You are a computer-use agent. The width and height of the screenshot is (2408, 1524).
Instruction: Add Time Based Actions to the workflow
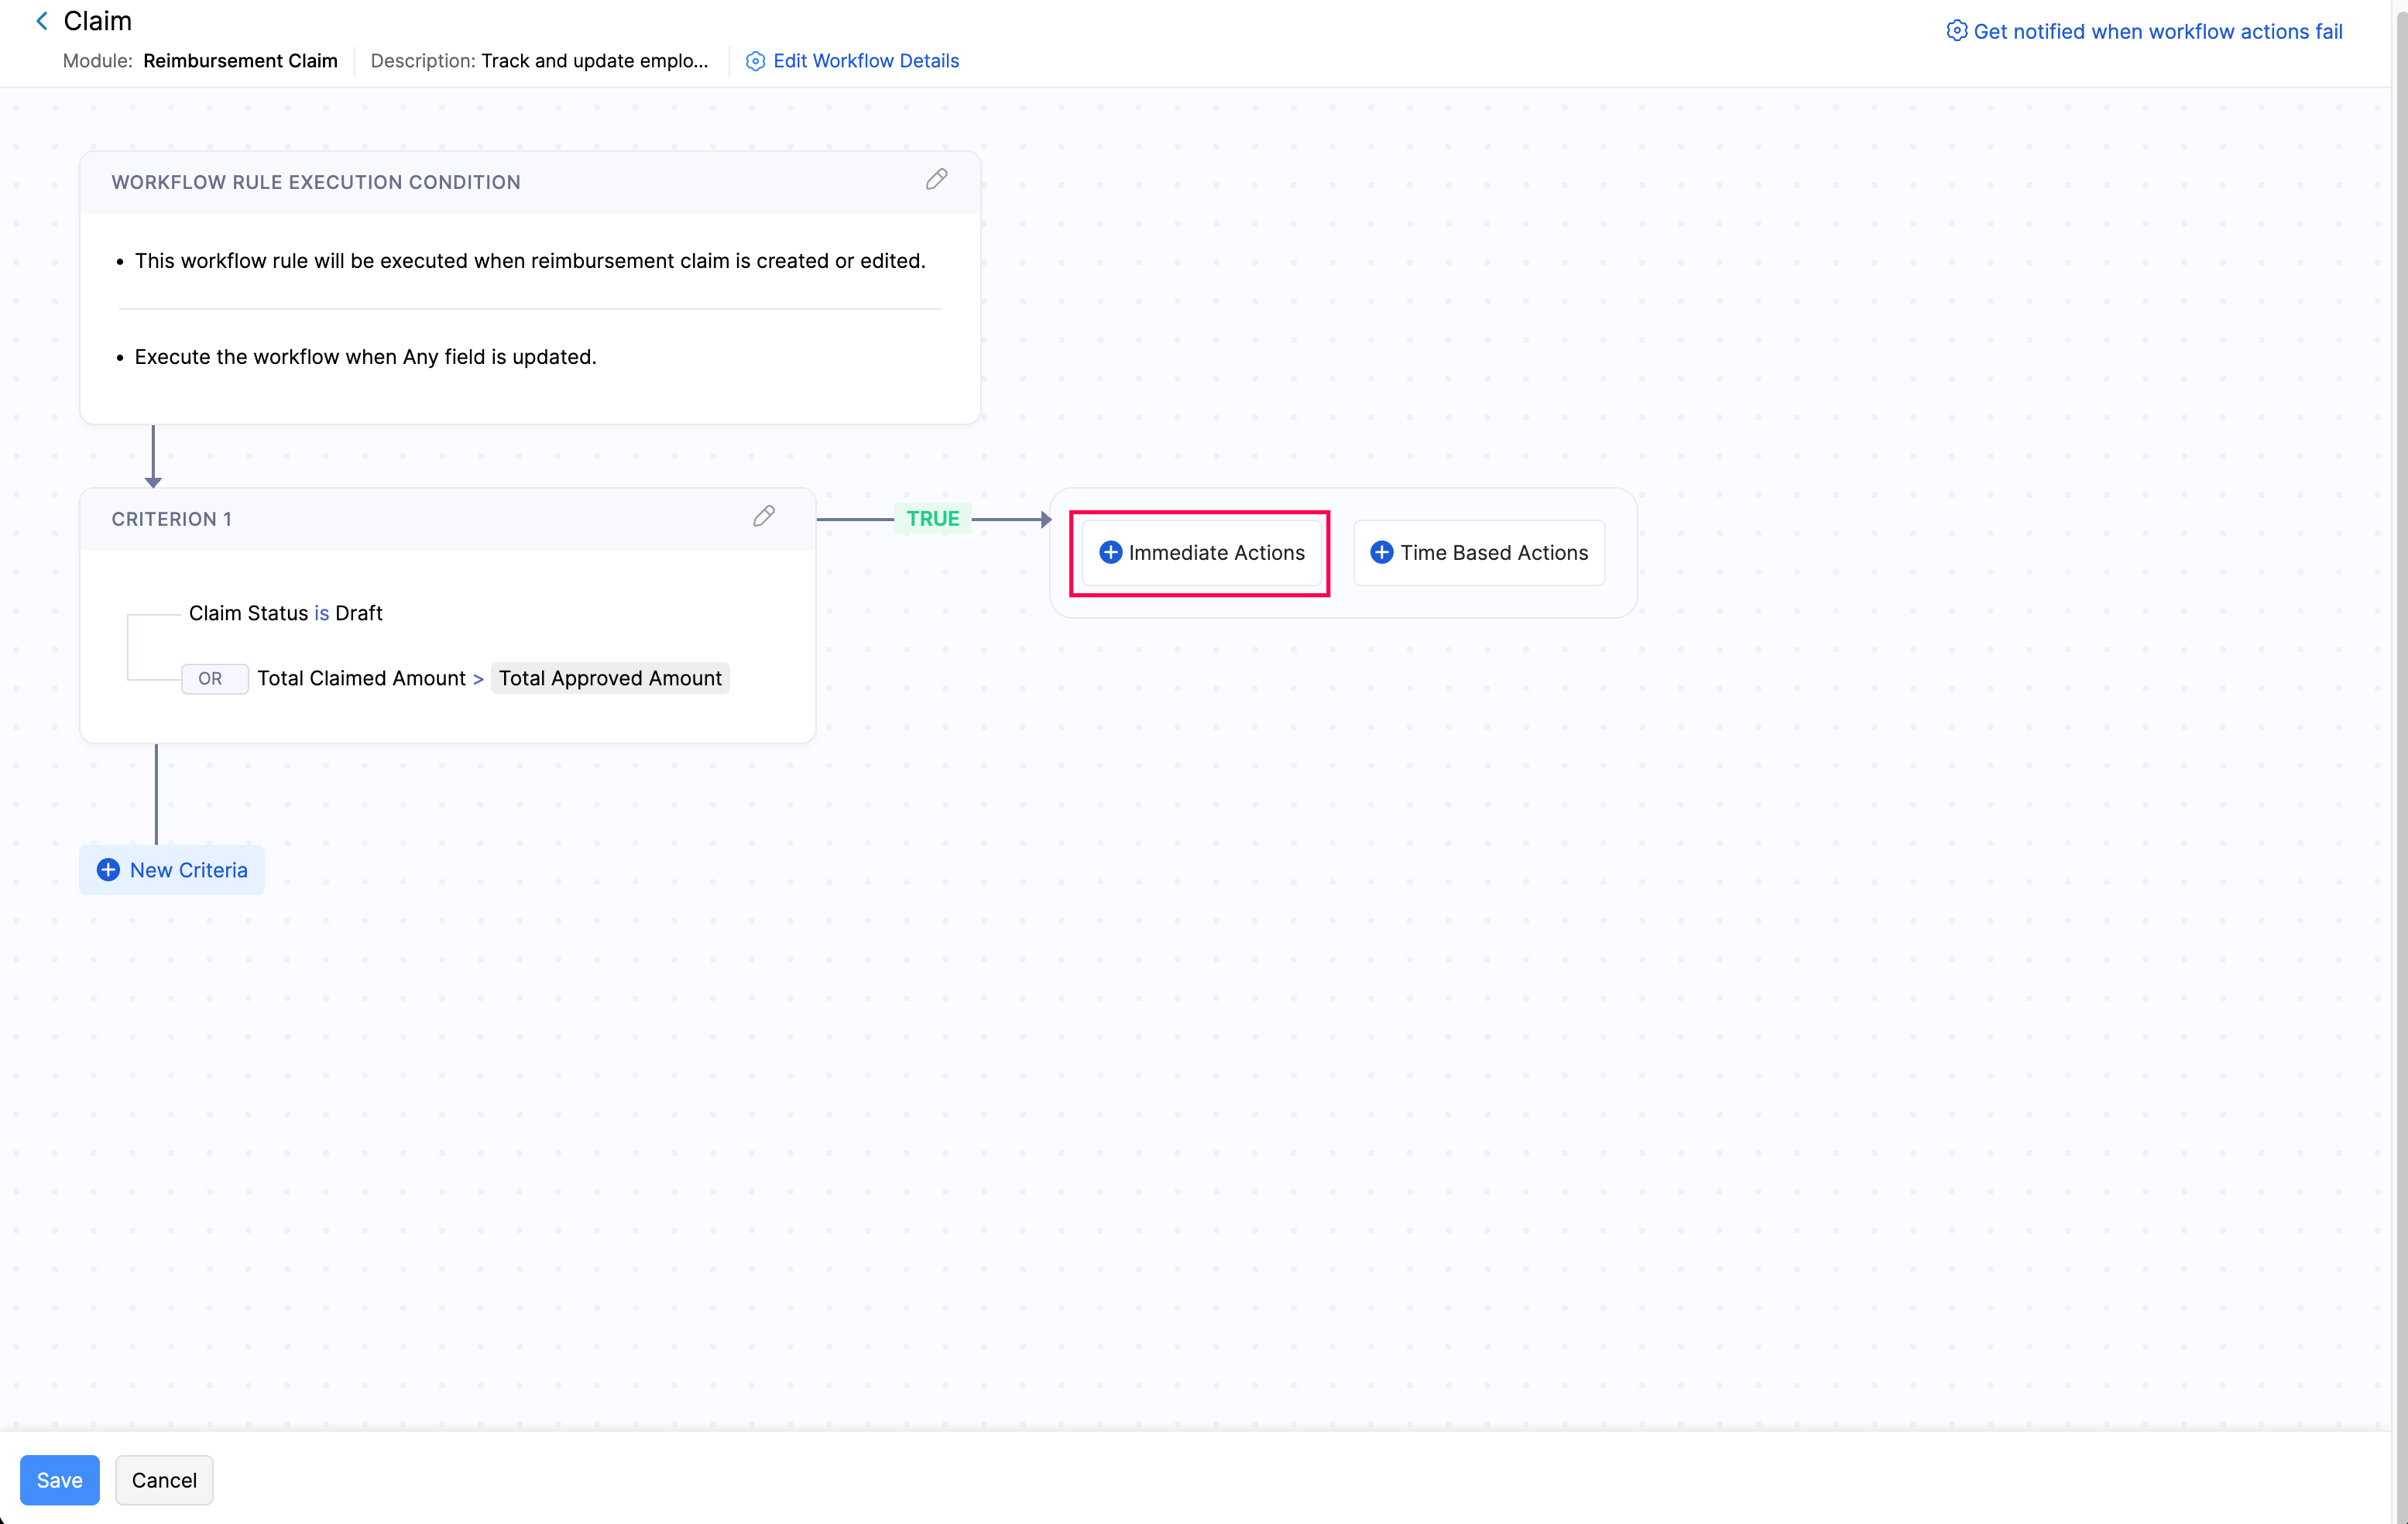coord(1479,553)
